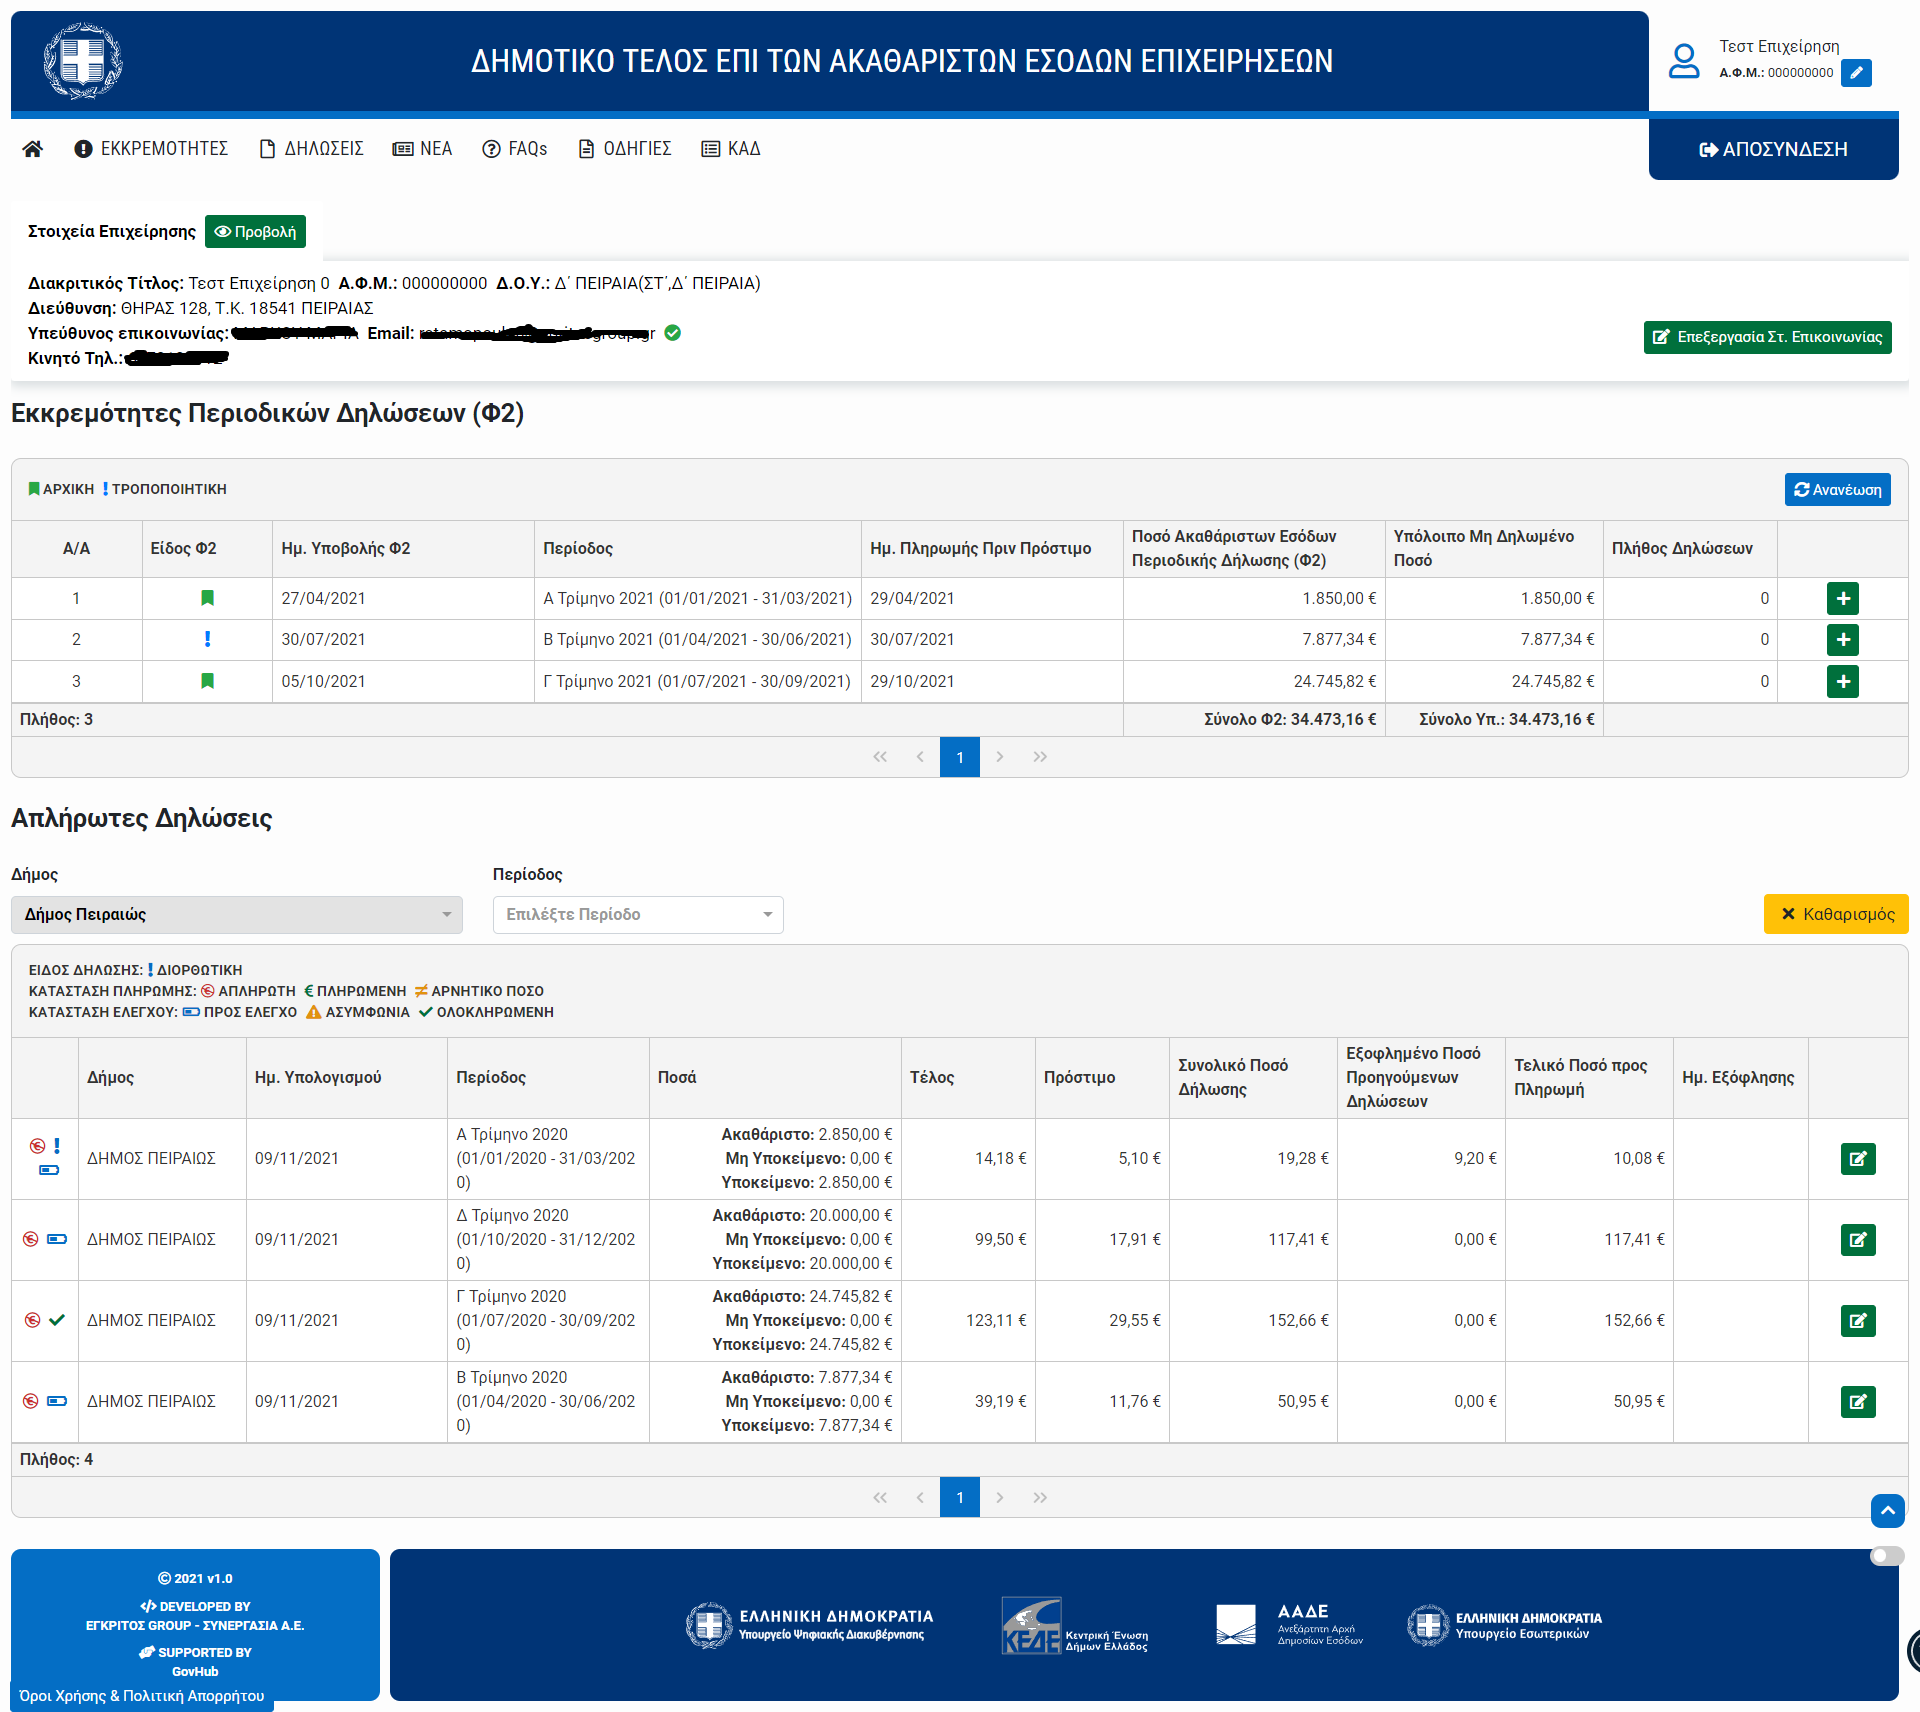Click the Ανανέωση refresh button
Viewport: 1920px width, 1712px height.
tap(1837, 489)
